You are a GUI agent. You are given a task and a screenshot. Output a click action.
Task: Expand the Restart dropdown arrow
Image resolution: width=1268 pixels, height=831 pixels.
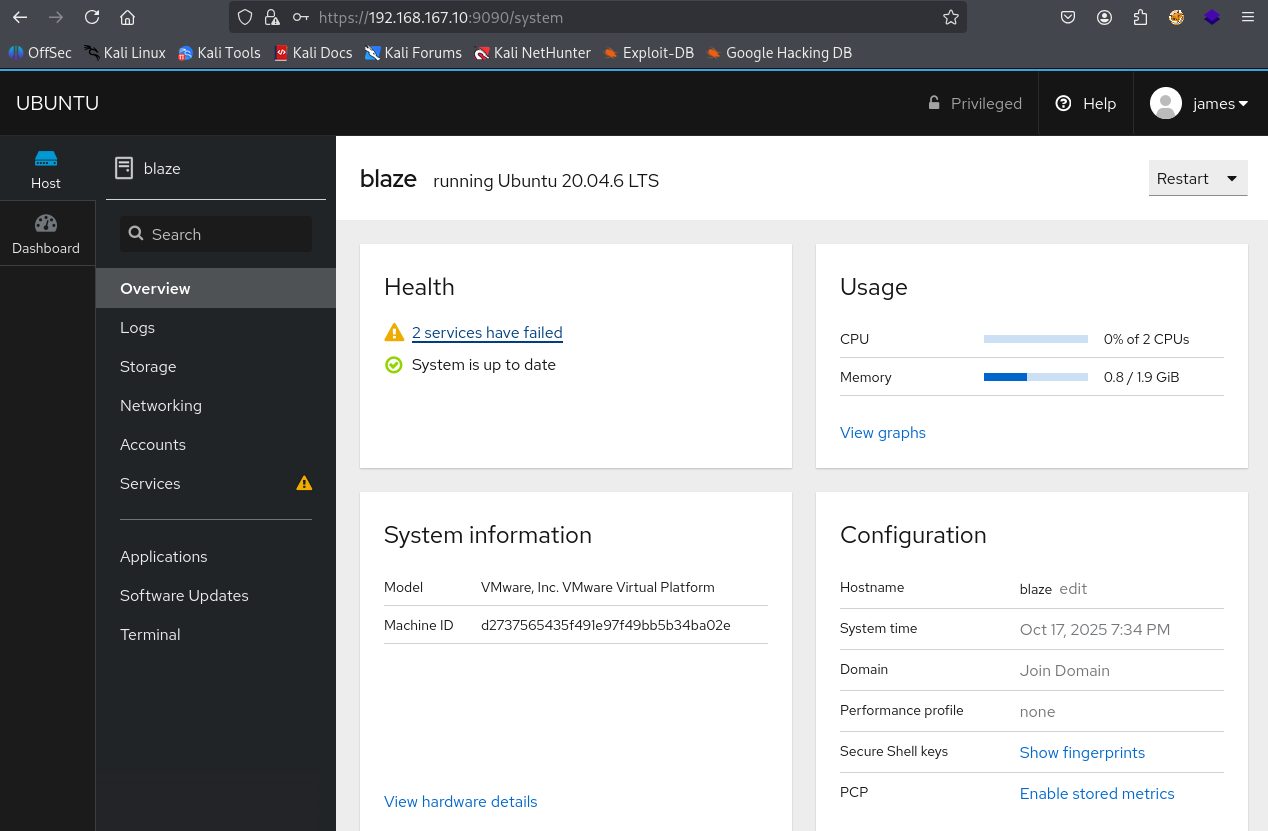click(1232, 179)
